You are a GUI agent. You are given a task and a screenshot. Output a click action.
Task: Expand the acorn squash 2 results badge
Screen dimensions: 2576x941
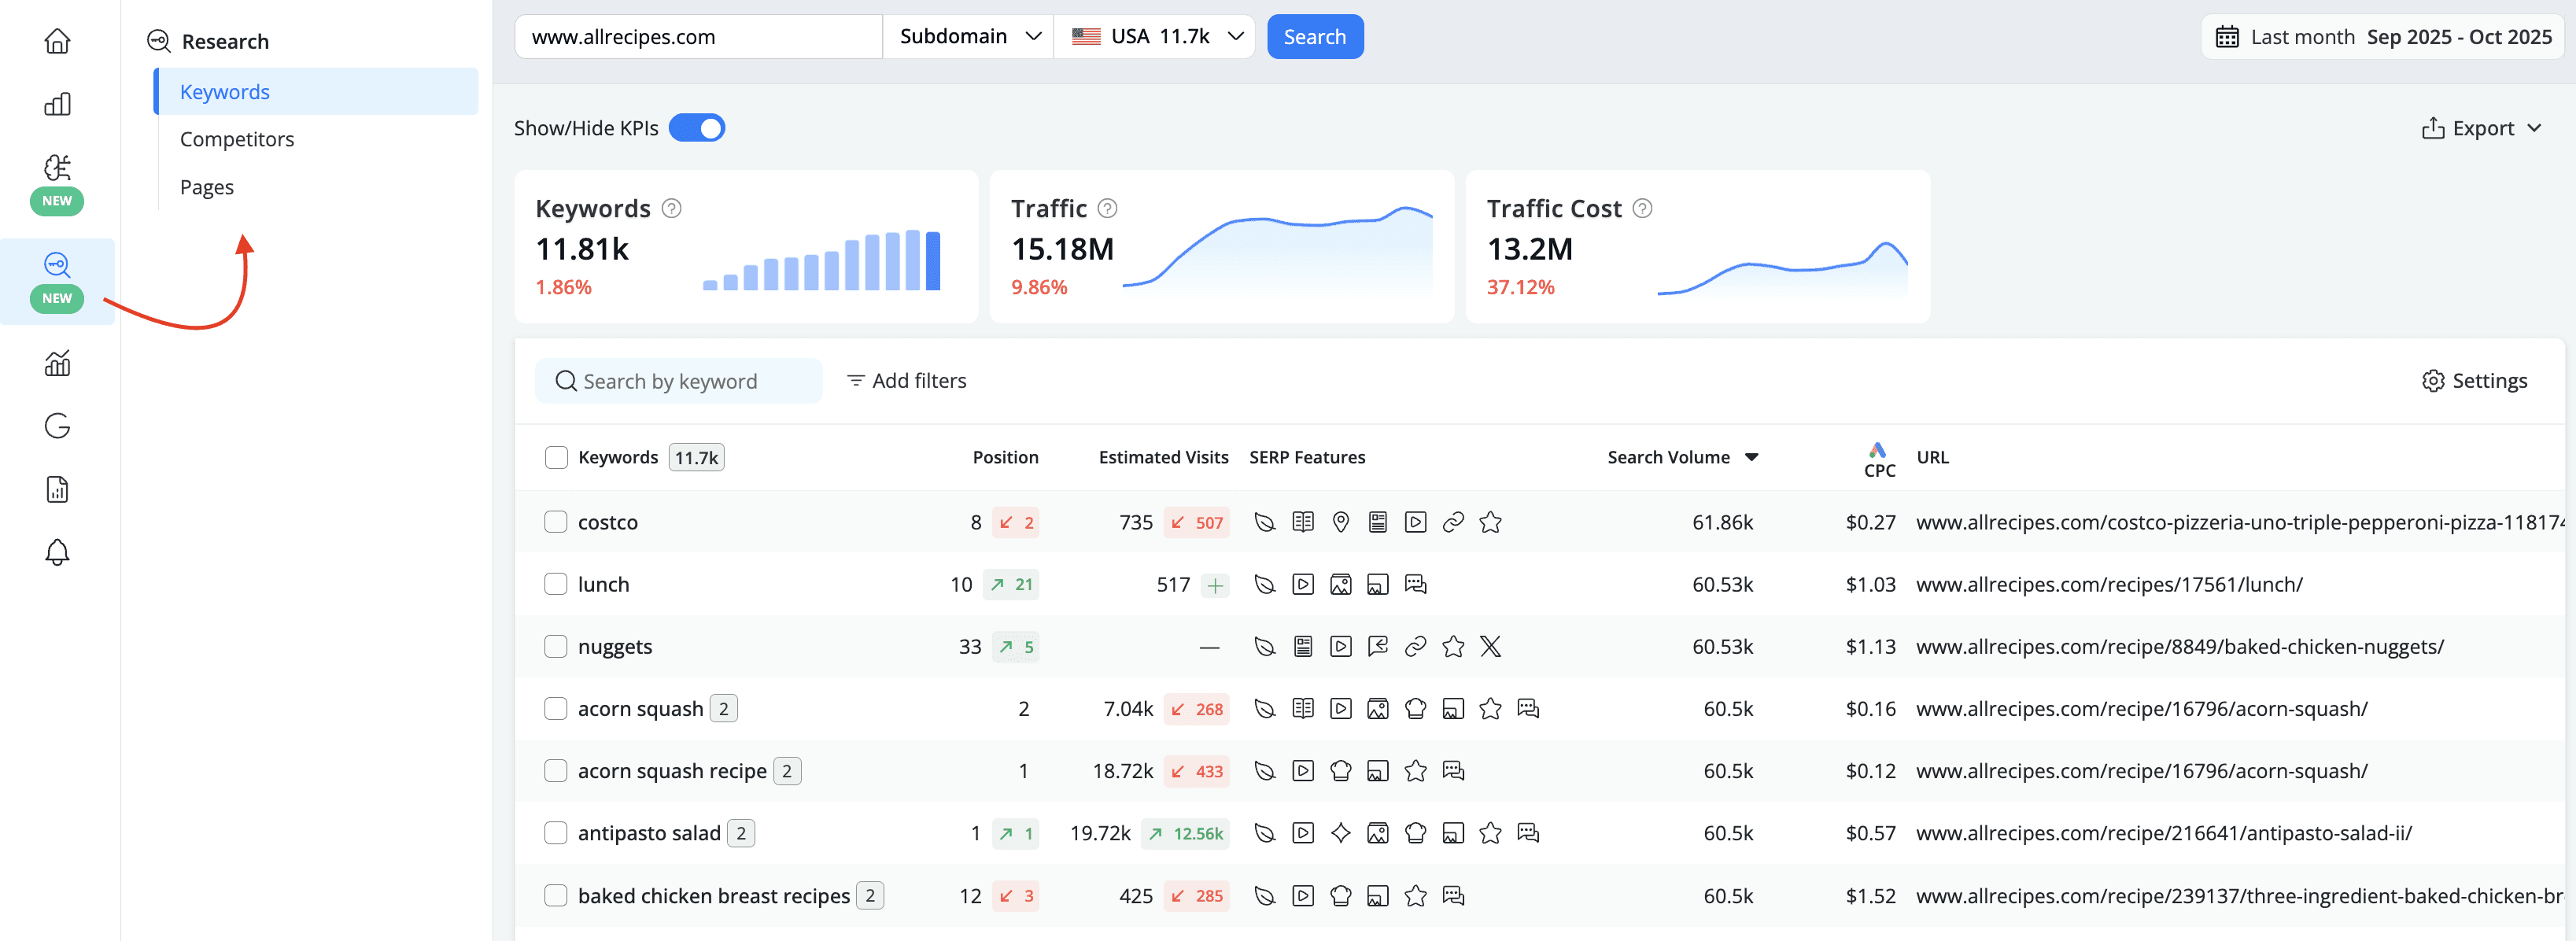(x=724, y=709)
